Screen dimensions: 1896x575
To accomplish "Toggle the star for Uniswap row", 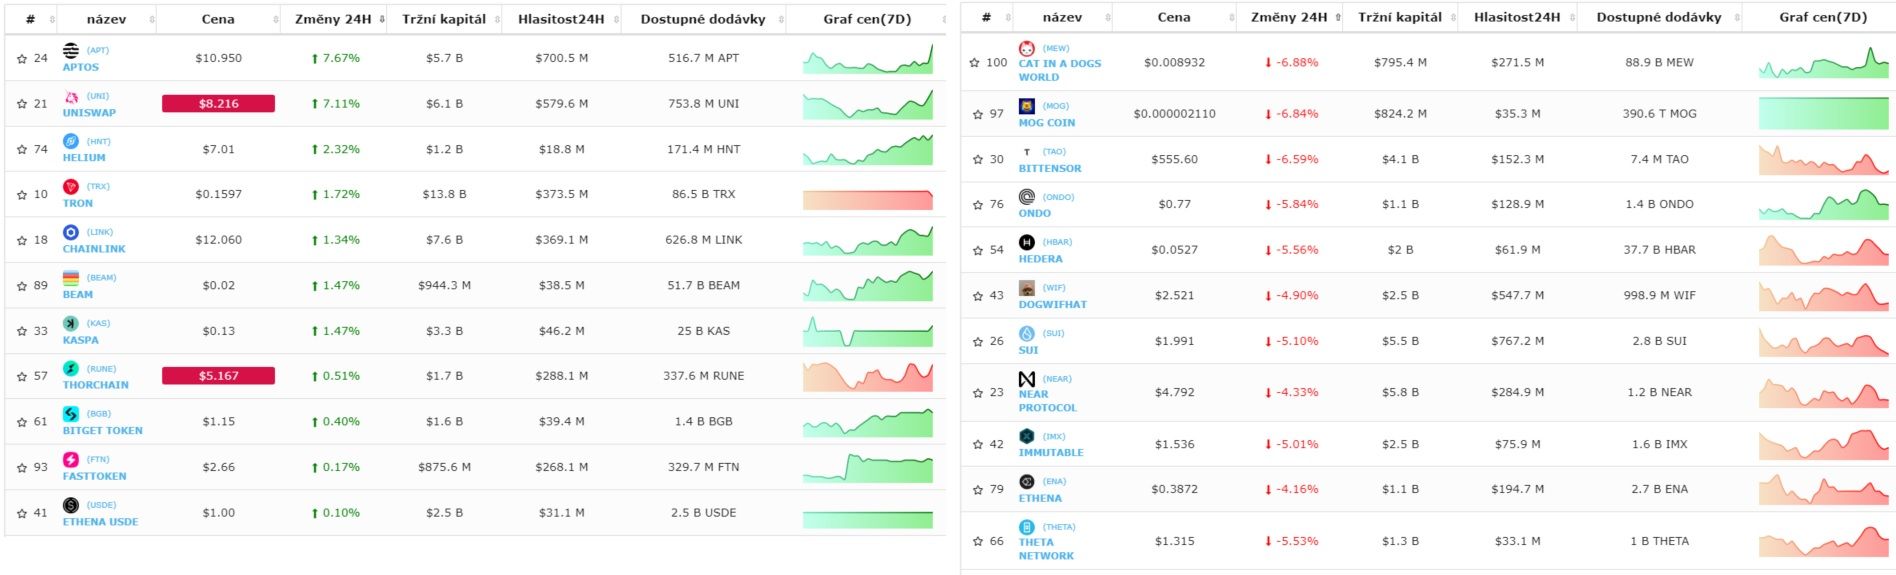I will click(22, 104).
